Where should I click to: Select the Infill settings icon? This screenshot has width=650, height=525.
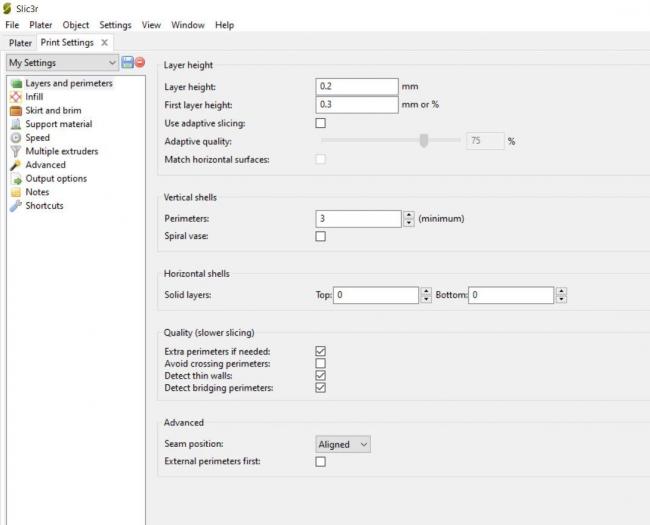[x=15, y=97]
